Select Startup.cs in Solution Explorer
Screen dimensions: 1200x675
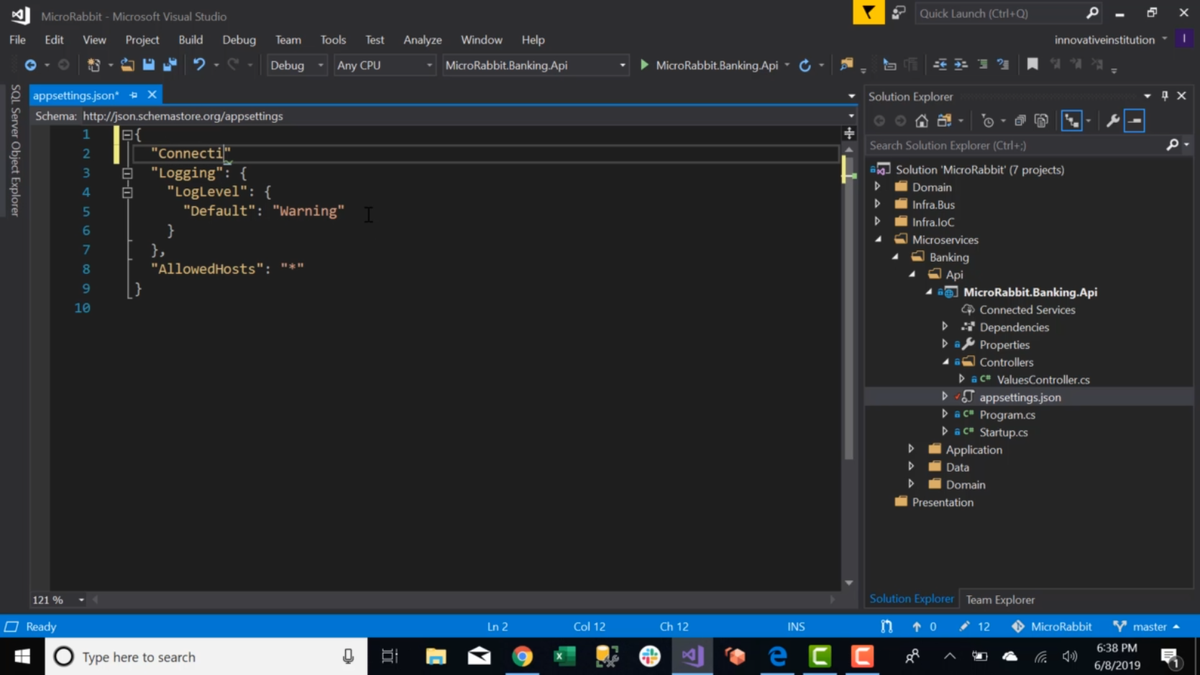[x=1003, y=432]
